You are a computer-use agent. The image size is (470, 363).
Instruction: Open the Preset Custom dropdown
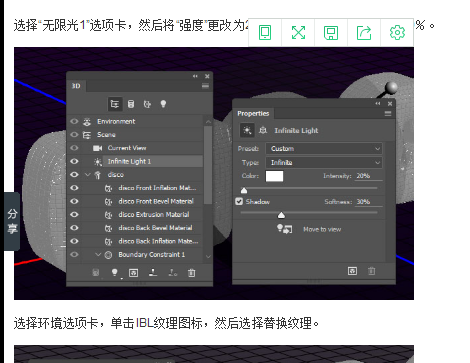[324, 149]
